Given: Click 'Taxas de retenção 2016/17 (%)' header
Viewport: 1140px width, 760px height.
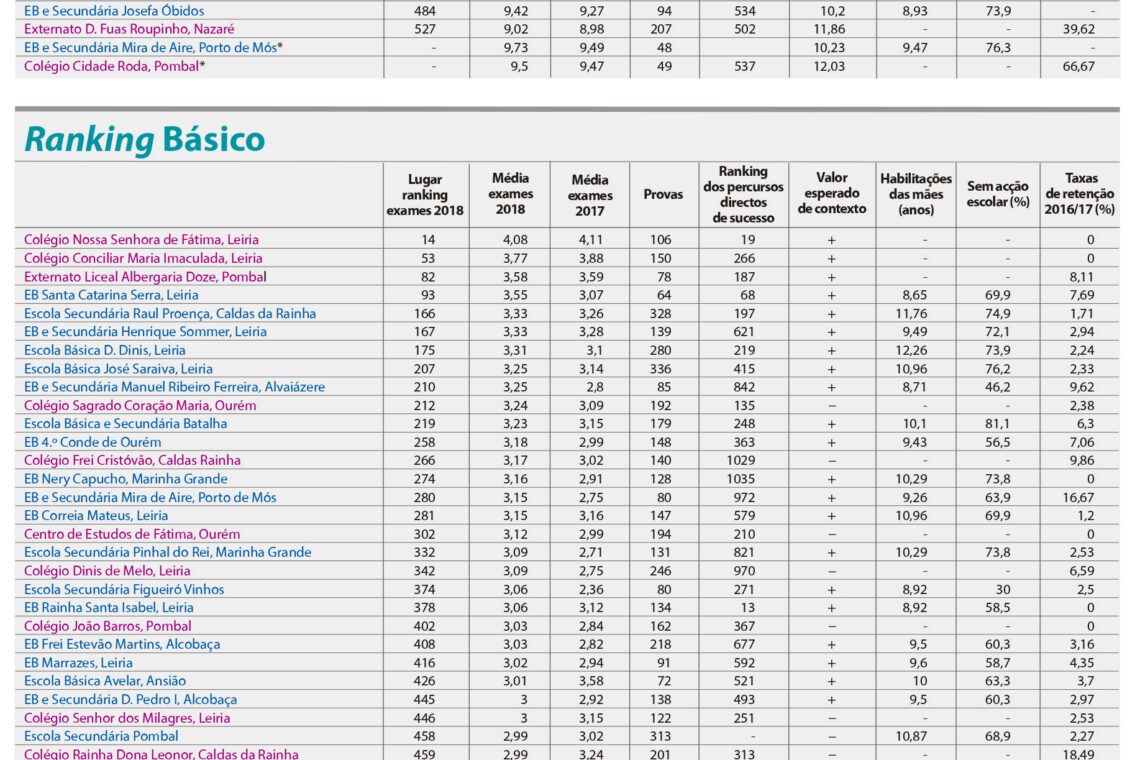Looking at the screenshot, I should click(x=1080, y=193).
